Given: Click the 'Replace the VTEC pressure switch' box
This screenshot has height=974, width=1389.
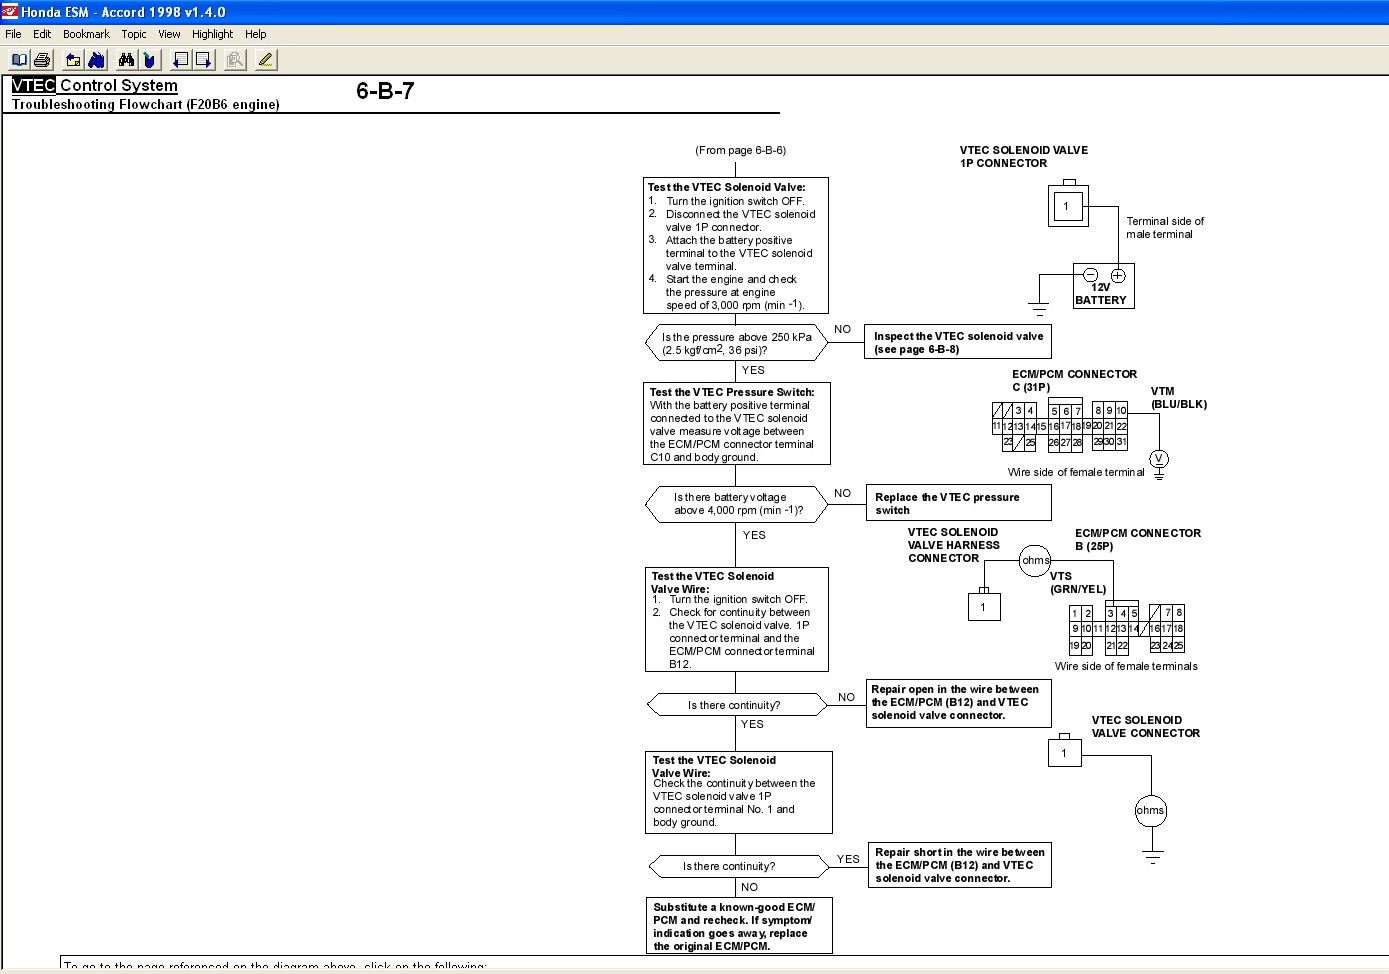Looking at the screenshot, I should [x=958, y=503].
